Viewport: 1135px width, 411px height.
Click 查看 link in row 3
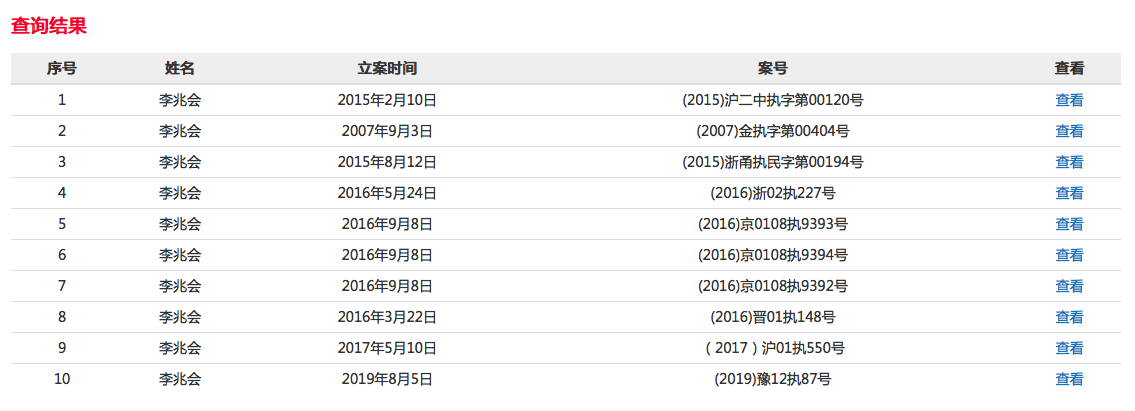click(x=1069, y=162)
